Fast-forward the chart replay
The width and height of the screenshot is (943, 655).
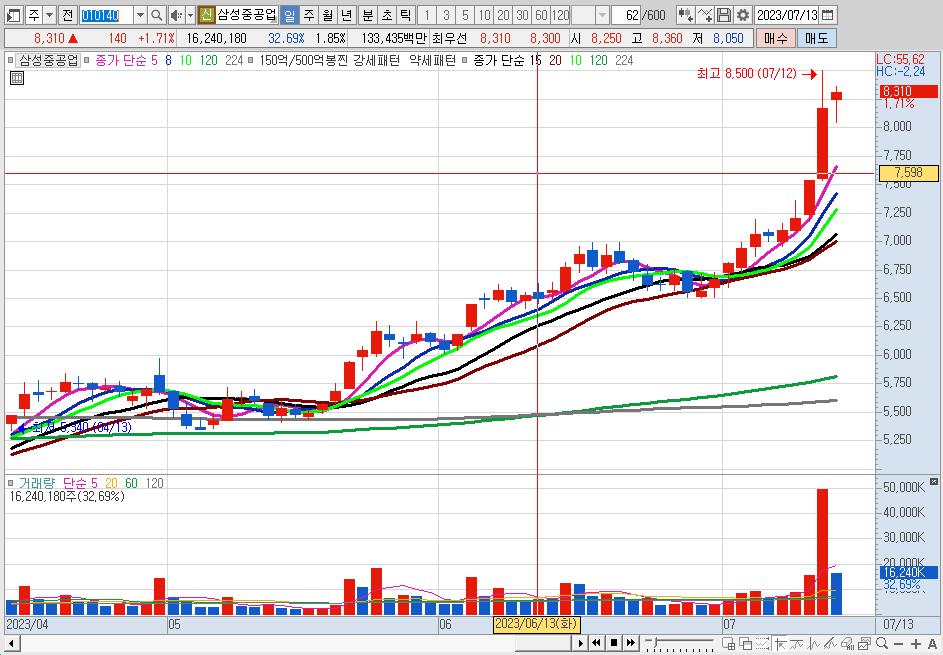point(630,644)
